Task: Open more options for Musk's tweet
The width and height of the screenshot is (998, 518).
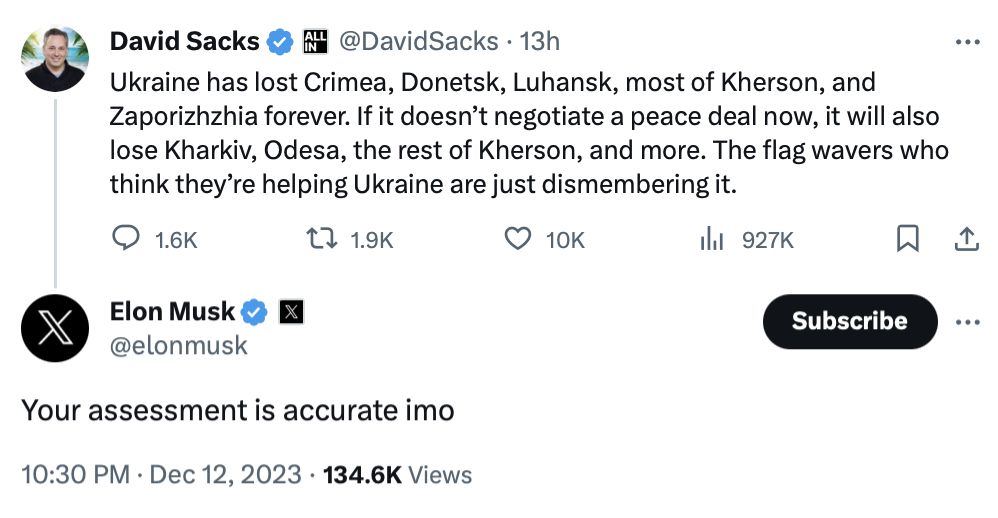Action: [x=967, y=322]
